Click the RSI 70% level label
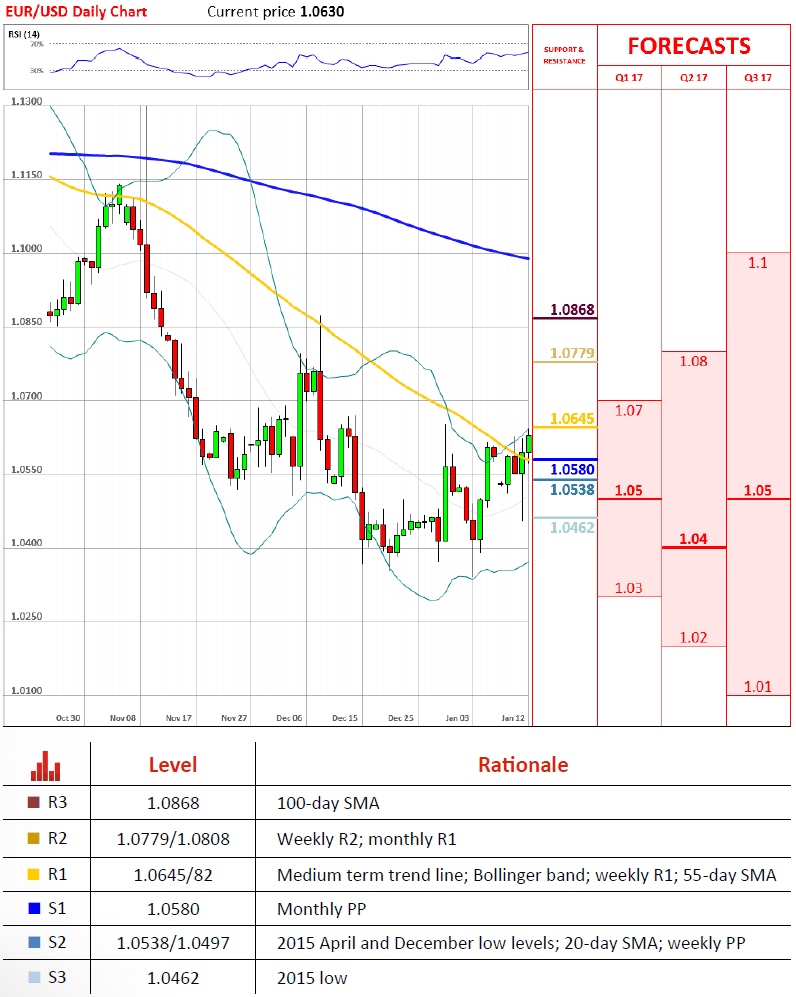 click(x=38, y=44)
